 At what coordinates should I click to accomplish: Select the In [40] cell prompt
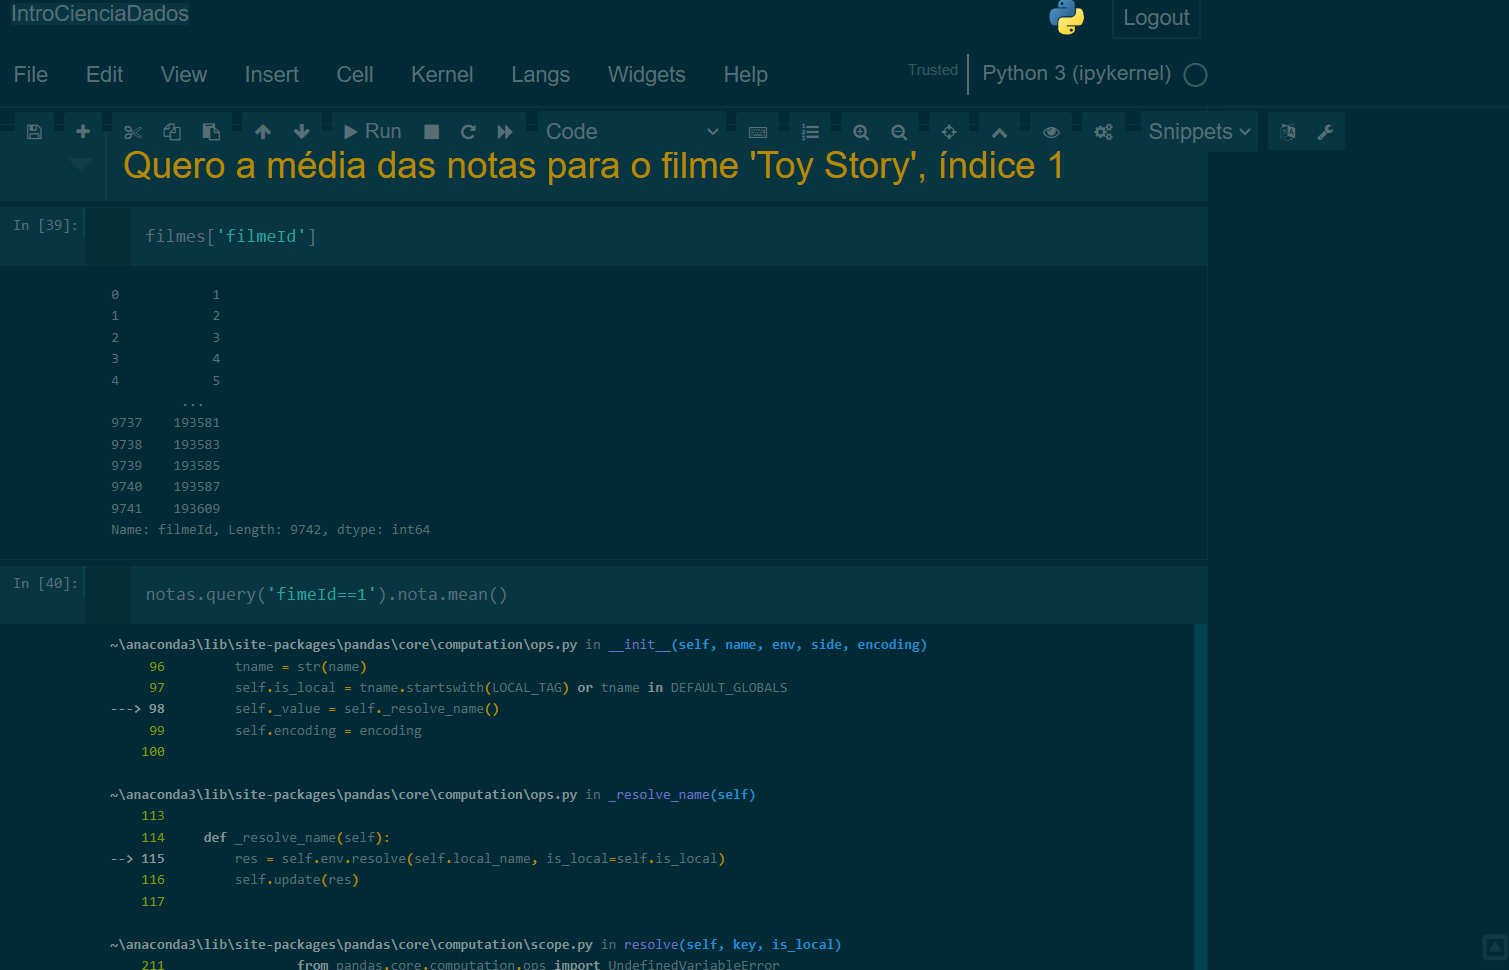(45, 583)
